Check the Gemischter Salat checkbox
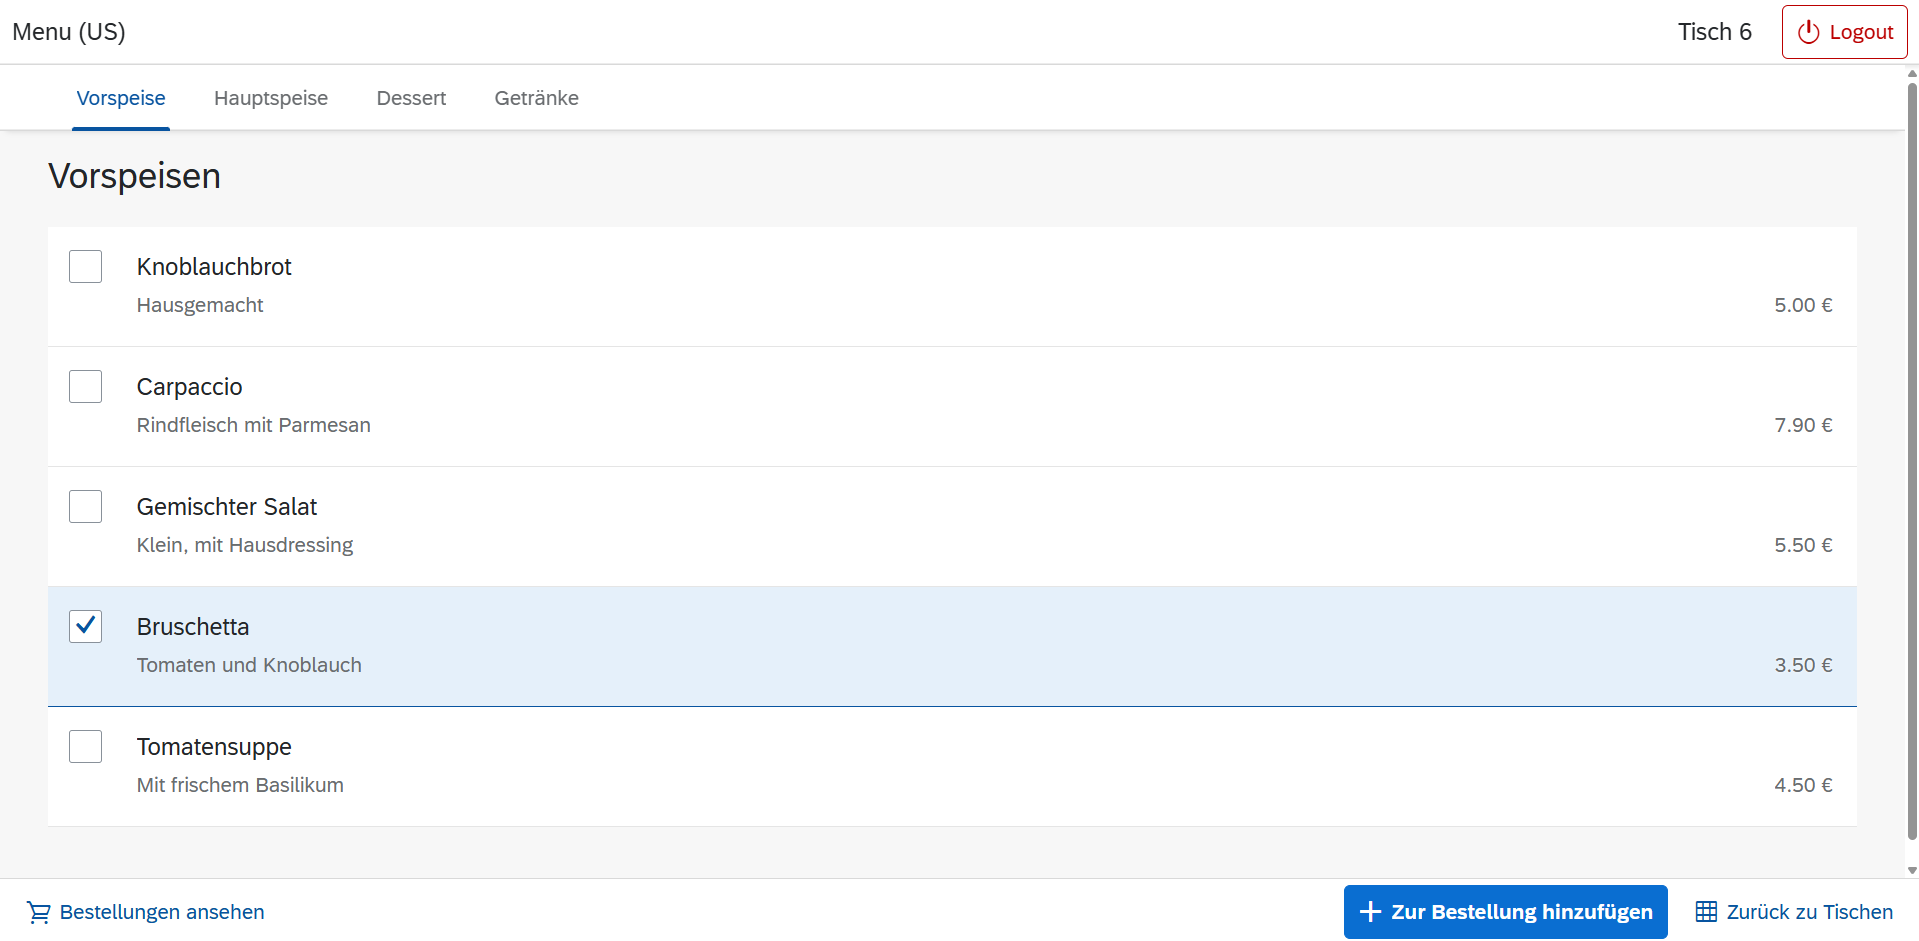This screenshot has height=941, width=1919. click(86, 507)
